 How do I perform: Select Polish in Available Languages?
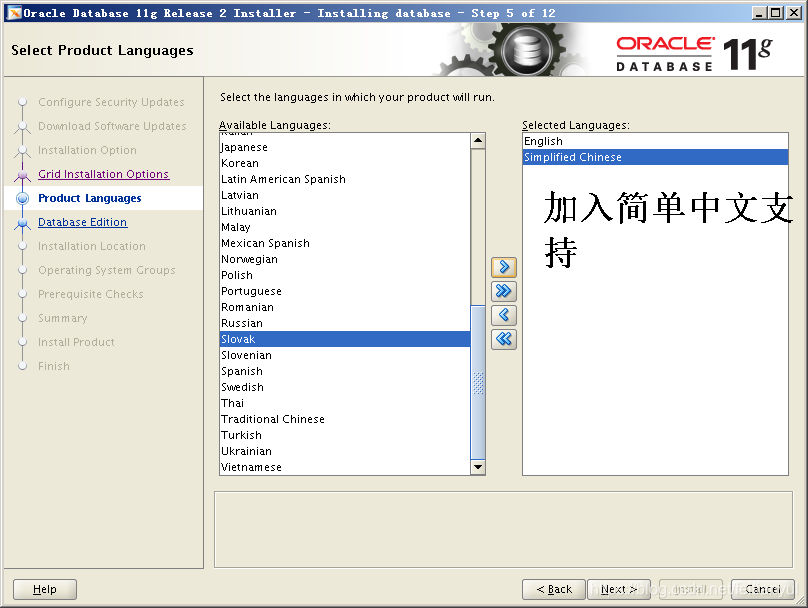[x=345, y=275]
